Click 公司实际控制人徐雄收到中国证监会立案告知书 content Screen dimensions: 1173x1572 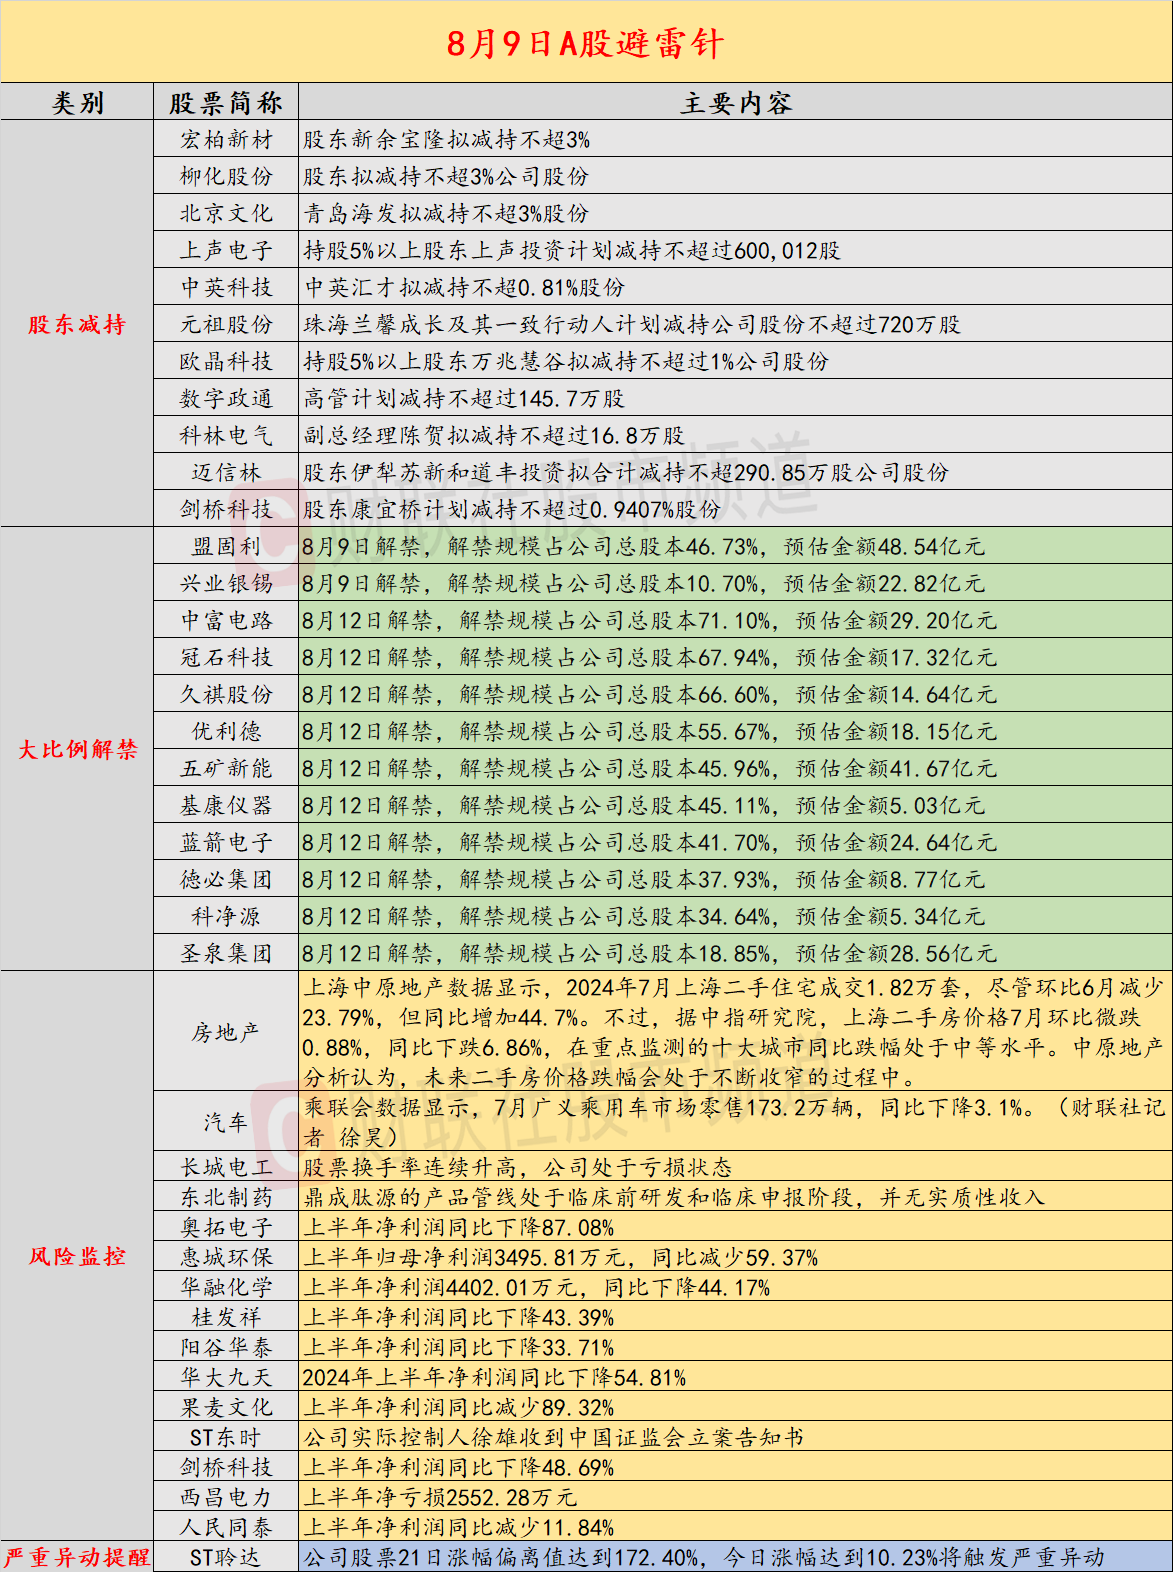tap(553, 1437)
